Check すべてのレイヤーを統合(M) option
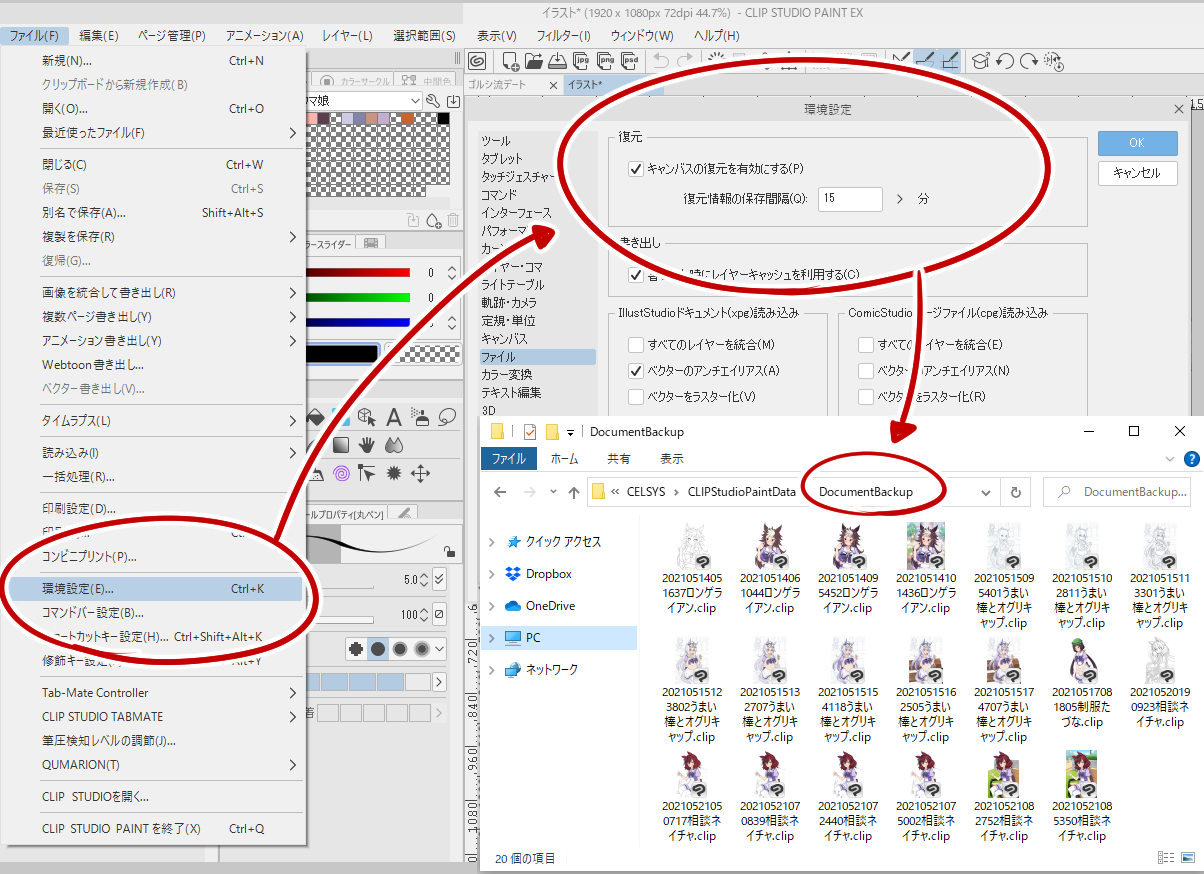The image size is (1204, 874). click(636, 345)
